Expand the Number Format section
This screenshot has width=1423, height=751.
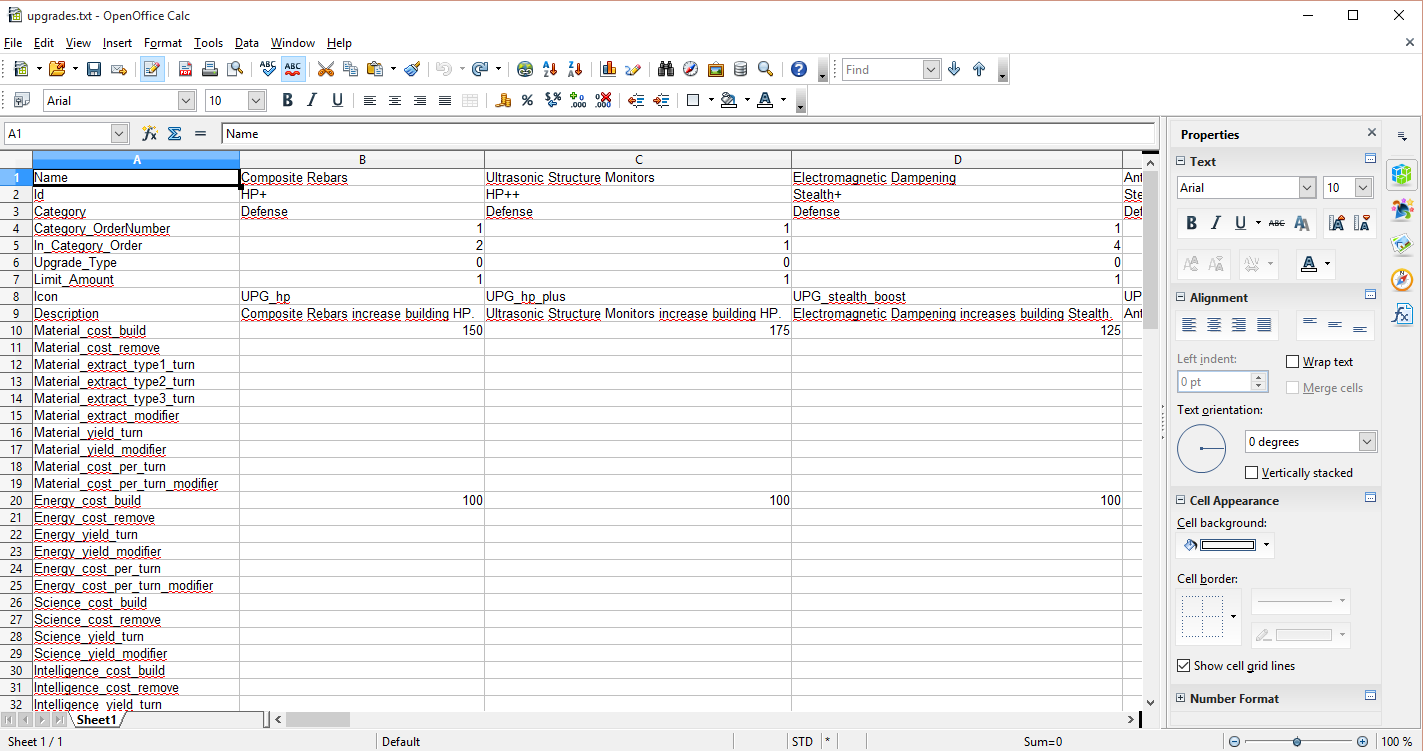[x=1181, y=699]
